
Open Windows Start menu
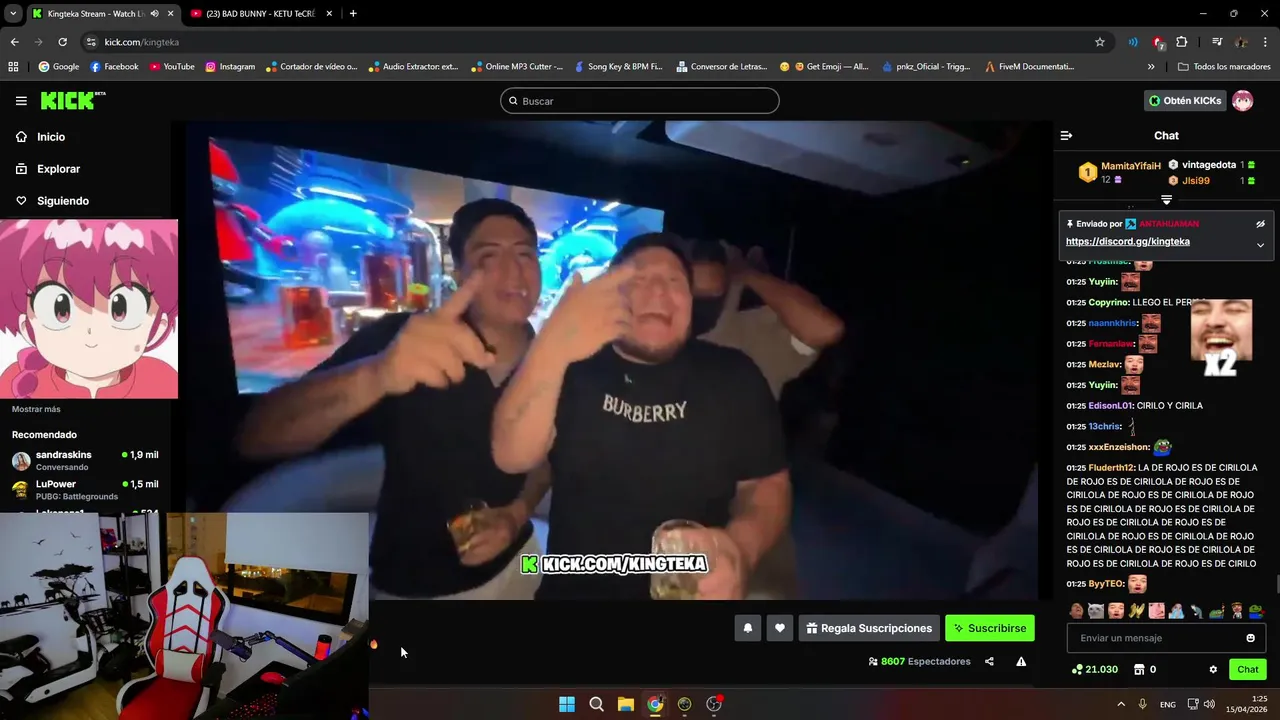click(x=567, y=704)
